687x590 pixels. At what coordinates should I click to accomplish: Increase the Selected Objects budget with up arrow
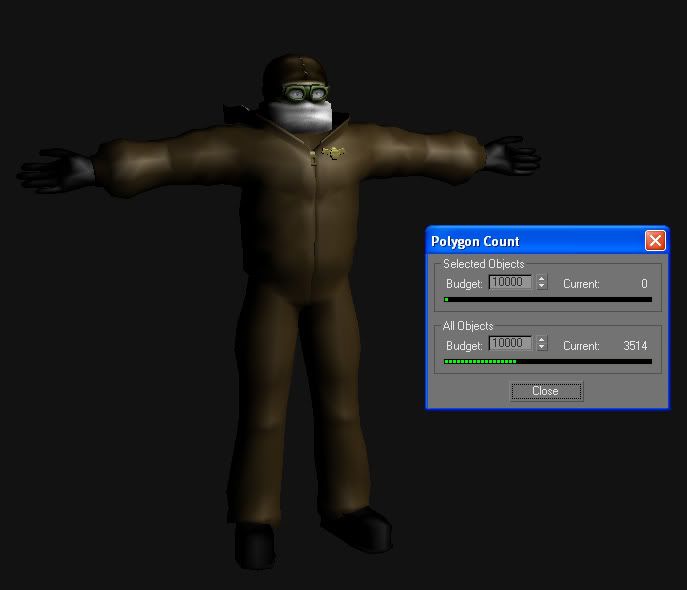point(542,279)
